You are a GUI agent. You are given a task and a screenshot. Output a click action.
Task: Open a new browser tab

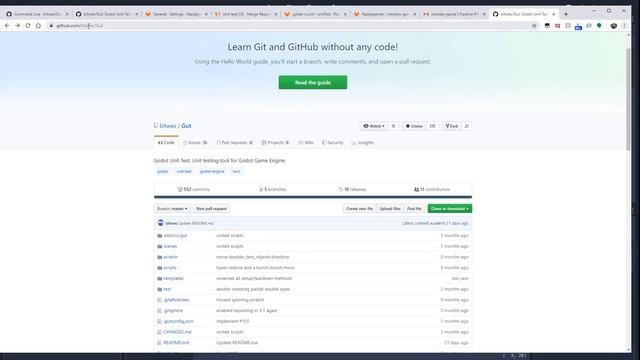coord(566,14)
